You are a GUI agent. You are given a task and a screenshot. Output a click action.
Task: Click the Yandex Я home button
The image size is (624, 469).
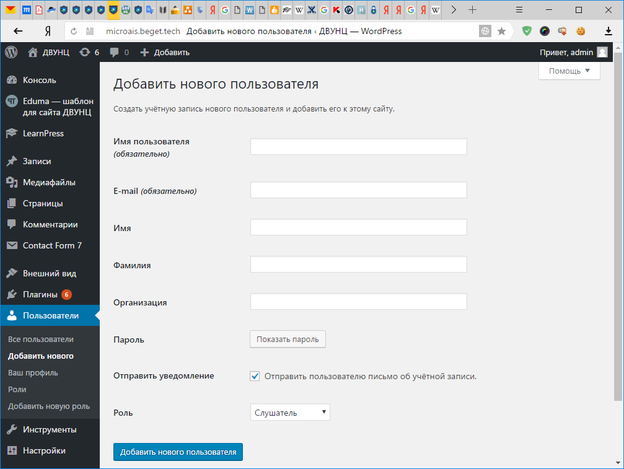click(48, 31)
